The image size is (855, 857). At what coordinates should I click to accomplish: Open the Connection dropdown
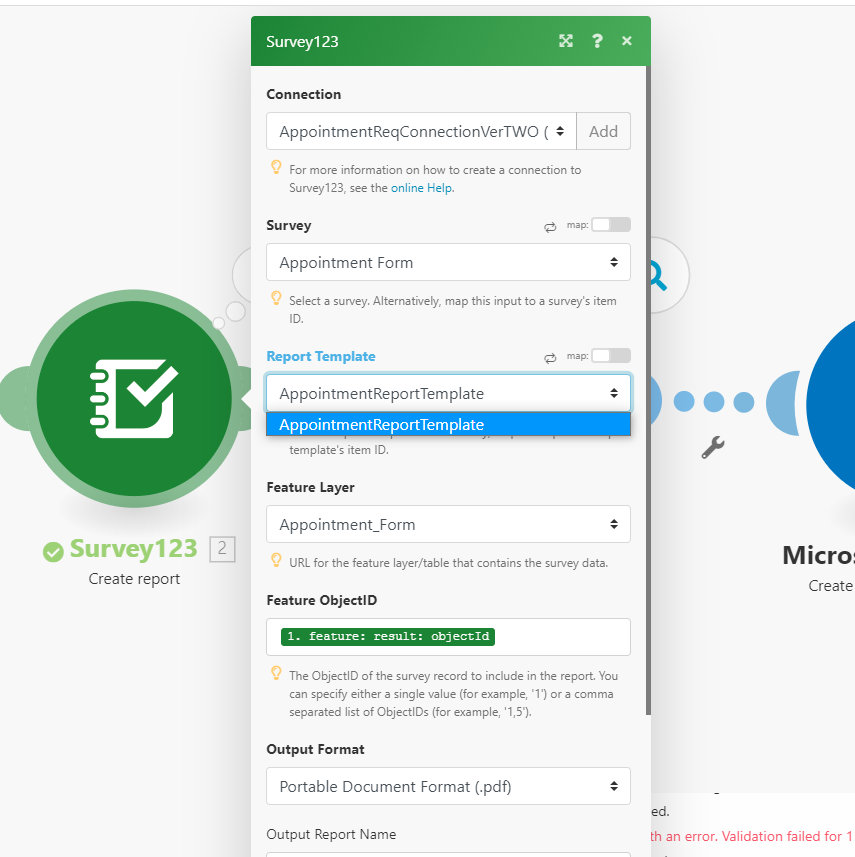click(421, 131)
